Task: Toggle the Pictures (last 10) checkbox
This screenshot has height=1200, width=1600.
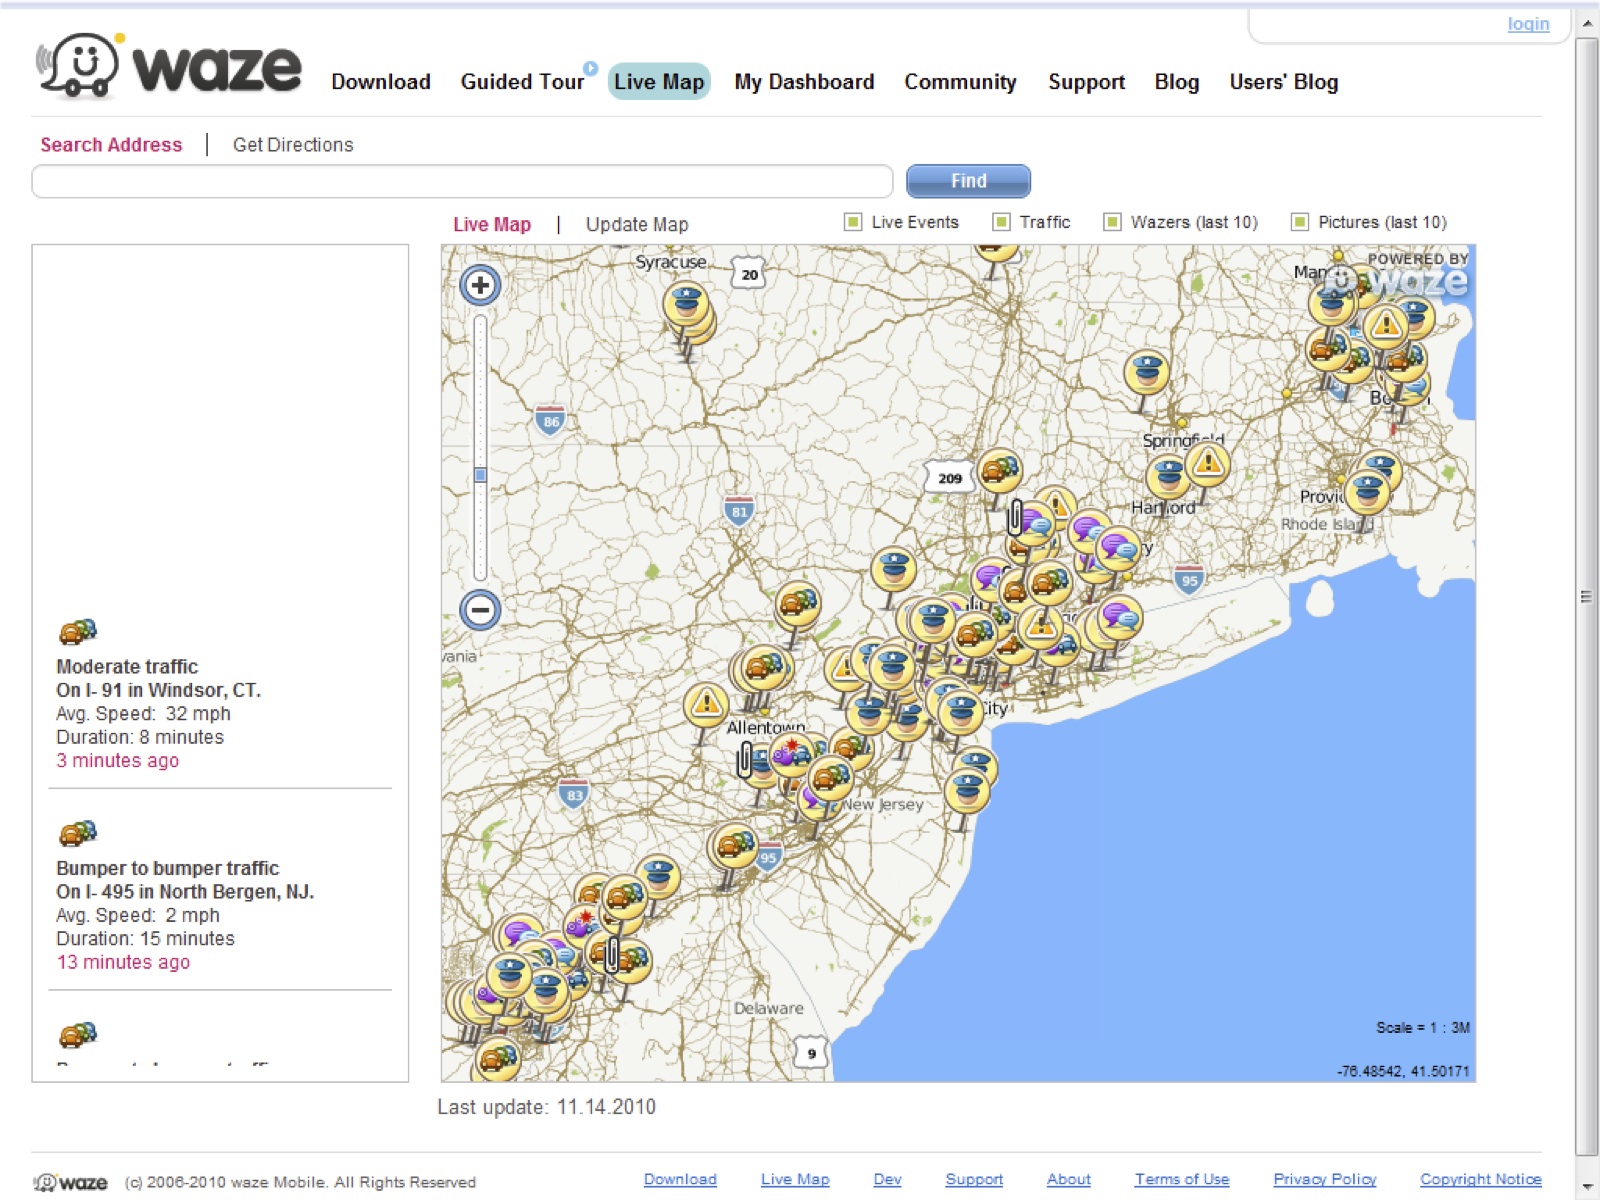Action: tap(1299, 222)
